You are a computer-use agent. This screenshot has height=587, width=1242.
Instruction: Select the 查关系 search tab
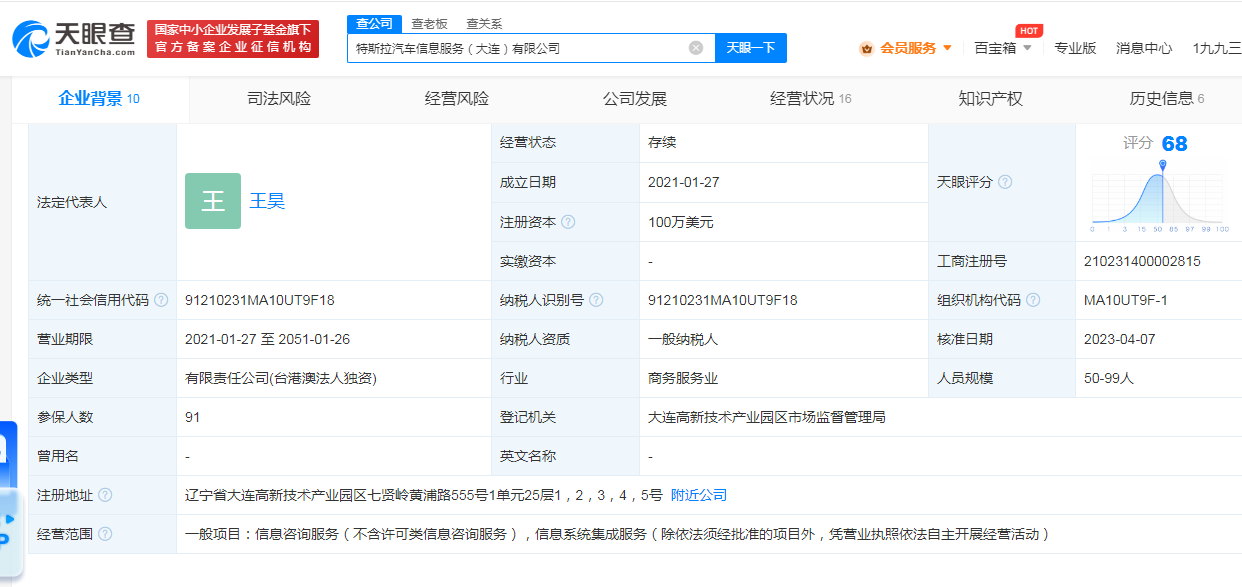484,24
